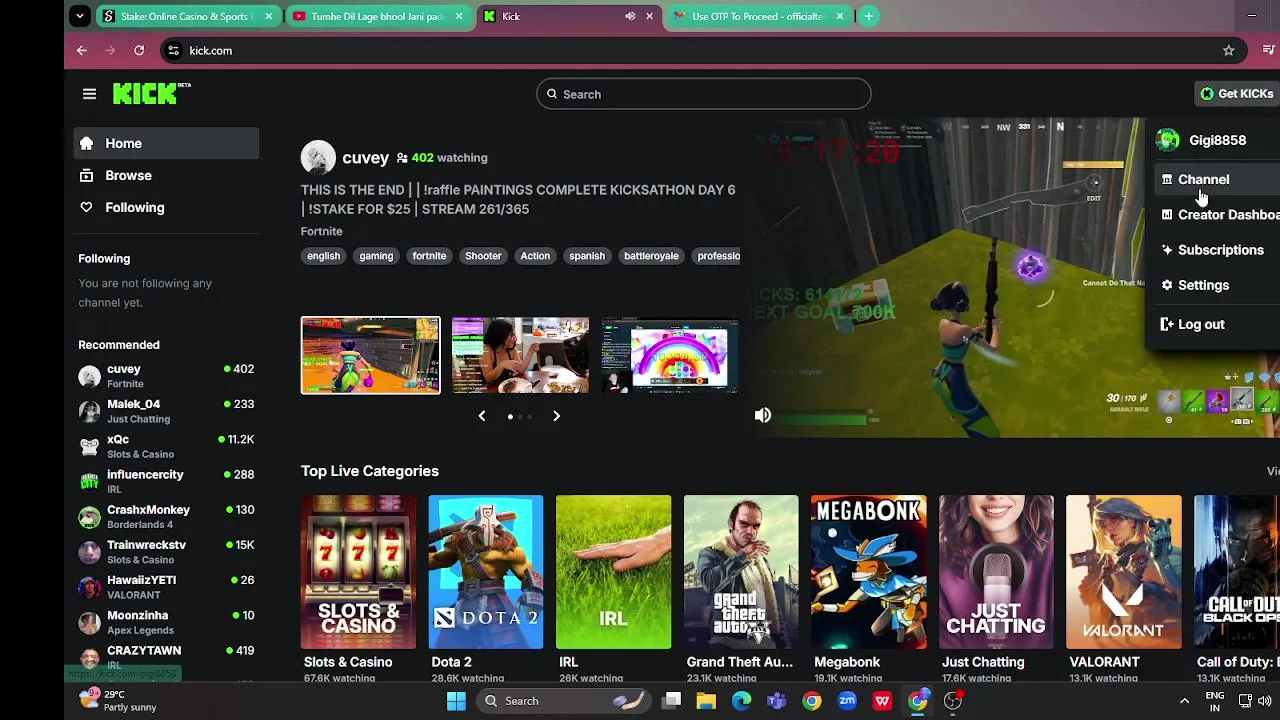
Task: Open a new browser tab
Action: (x=869, y=16)
